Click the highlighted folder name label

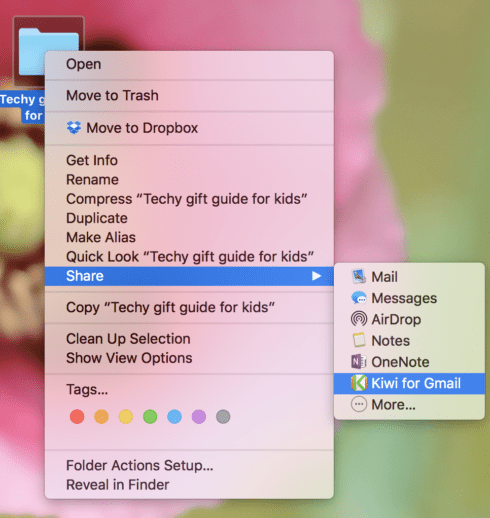(x=22, y=107)
